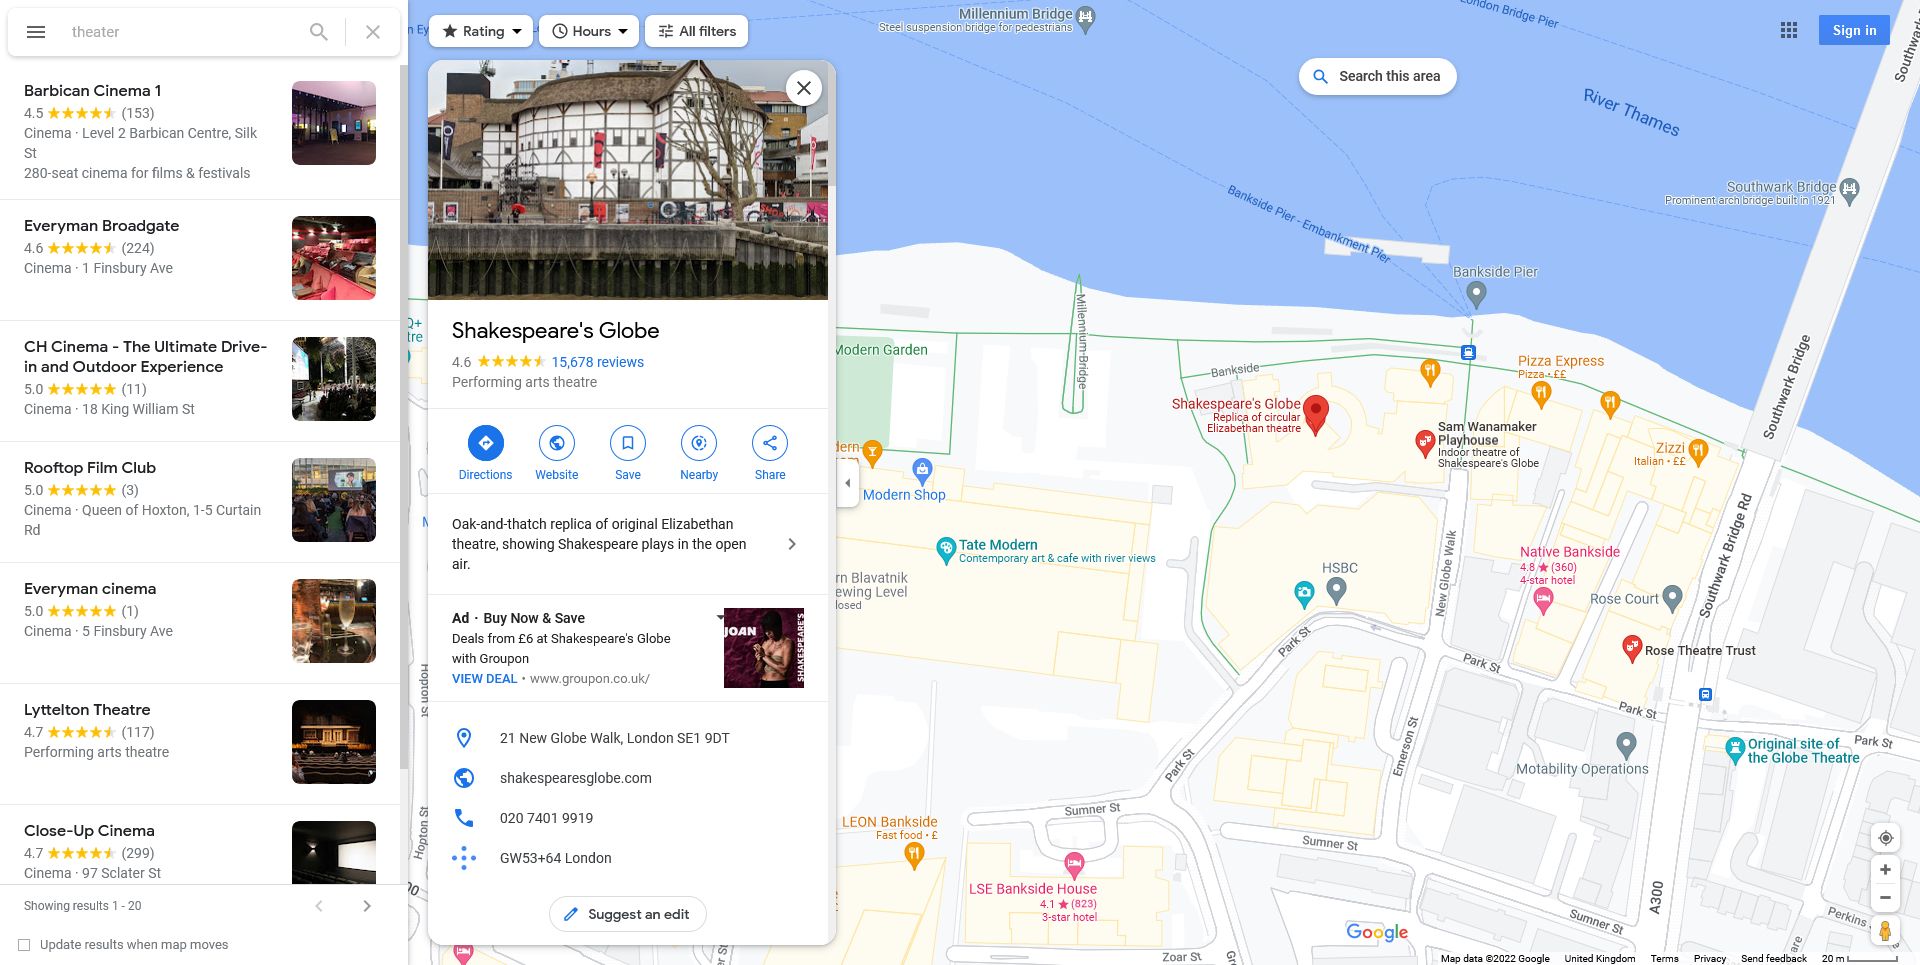Open shakespearesglobe.com website row
Image resolution: width=1920 pixels, height=965 pixels.
pos(628,778)
